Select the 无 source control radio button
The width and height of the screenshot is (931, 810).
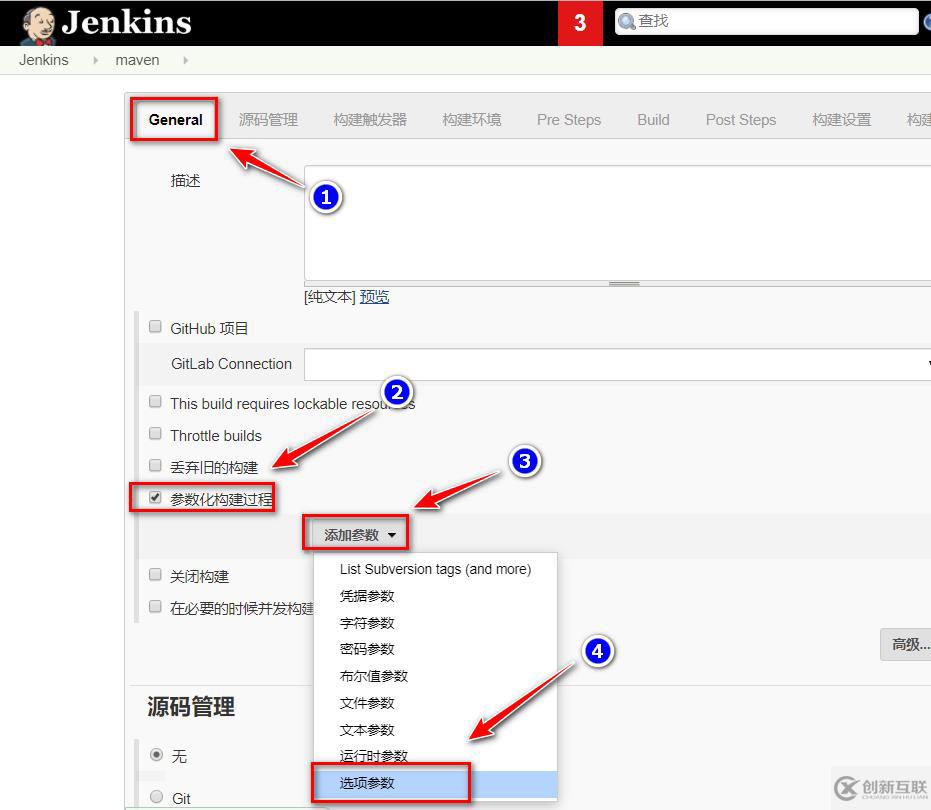tap(156, 755)
